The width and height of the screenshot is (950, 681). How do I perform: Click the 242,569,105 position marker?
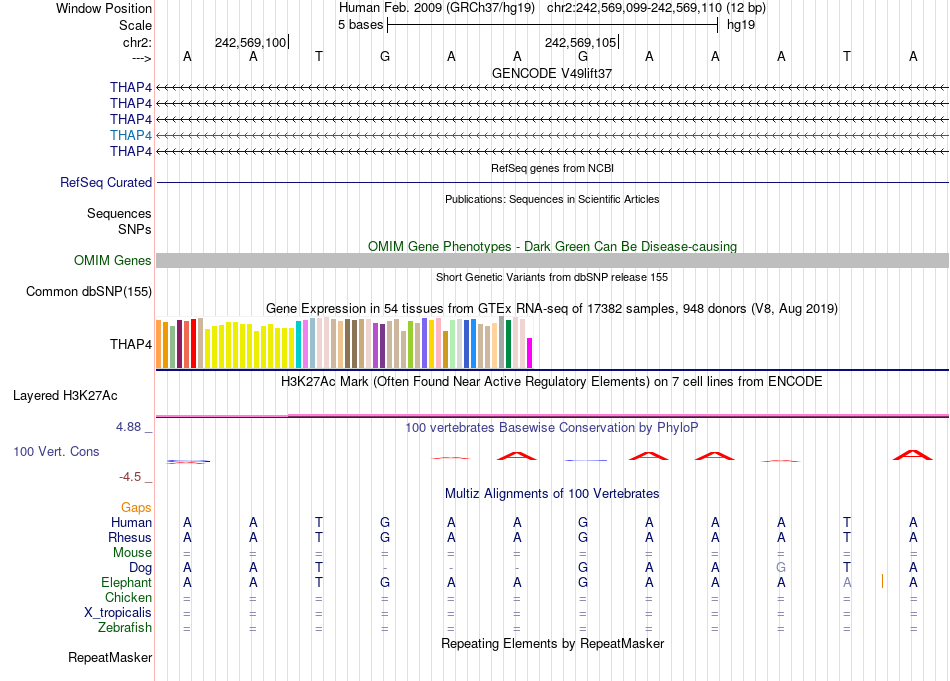(581, 42)
